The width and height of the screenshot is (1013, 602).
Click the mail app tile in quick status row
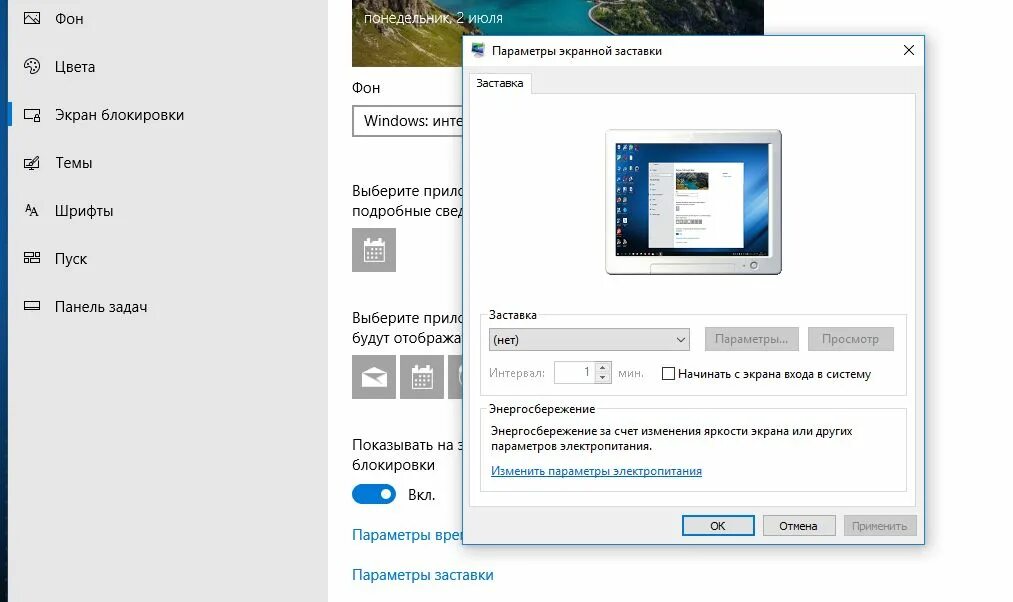[373, 377]
